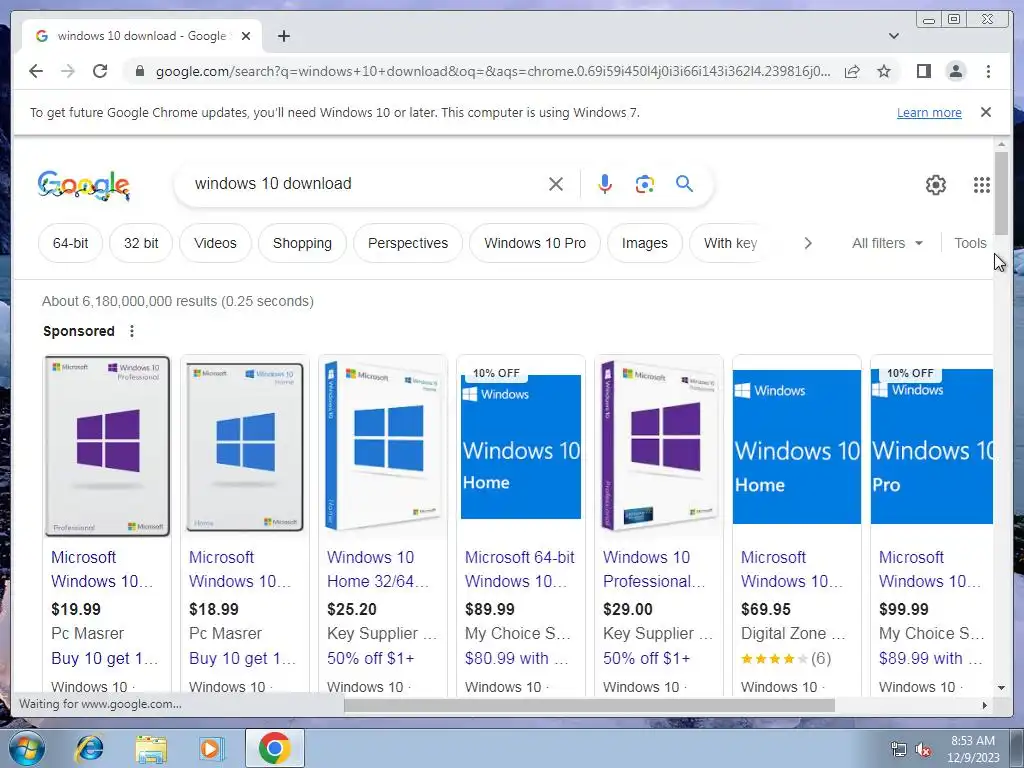This screenshot has height=768, width=1024.
Task: Open Windows Media Player from taskbar
Action: pyautogui.click(x=211, y=748)
